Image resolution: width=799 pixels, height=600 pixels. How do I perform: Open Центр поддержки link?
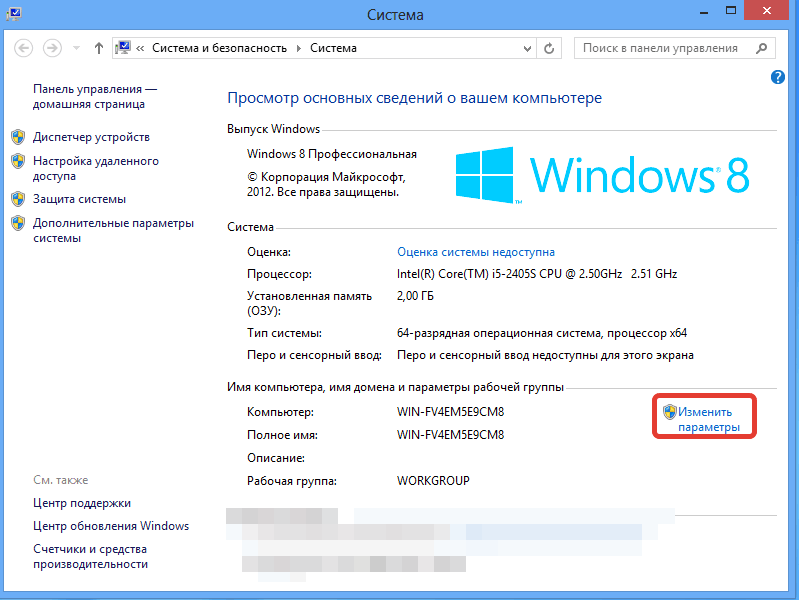point(82,503)
